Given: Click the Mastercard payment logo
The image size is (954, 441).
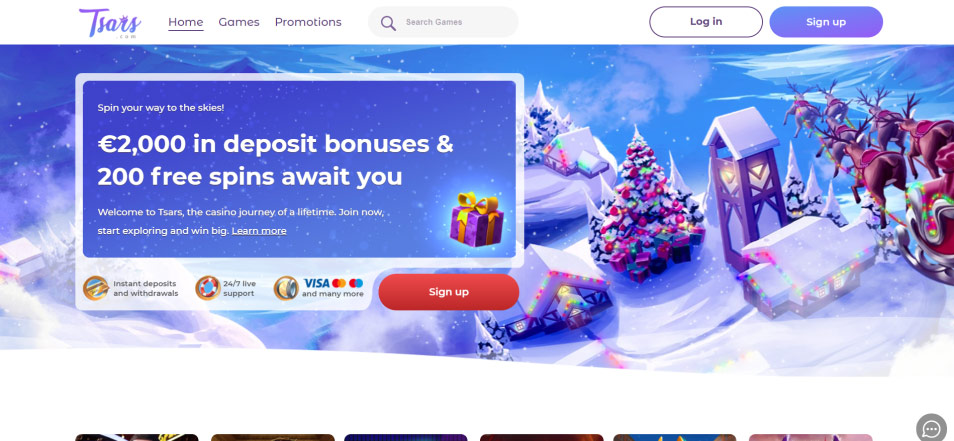Looking at the screenshot, I should pyautogui.click(x=339, y=283).
